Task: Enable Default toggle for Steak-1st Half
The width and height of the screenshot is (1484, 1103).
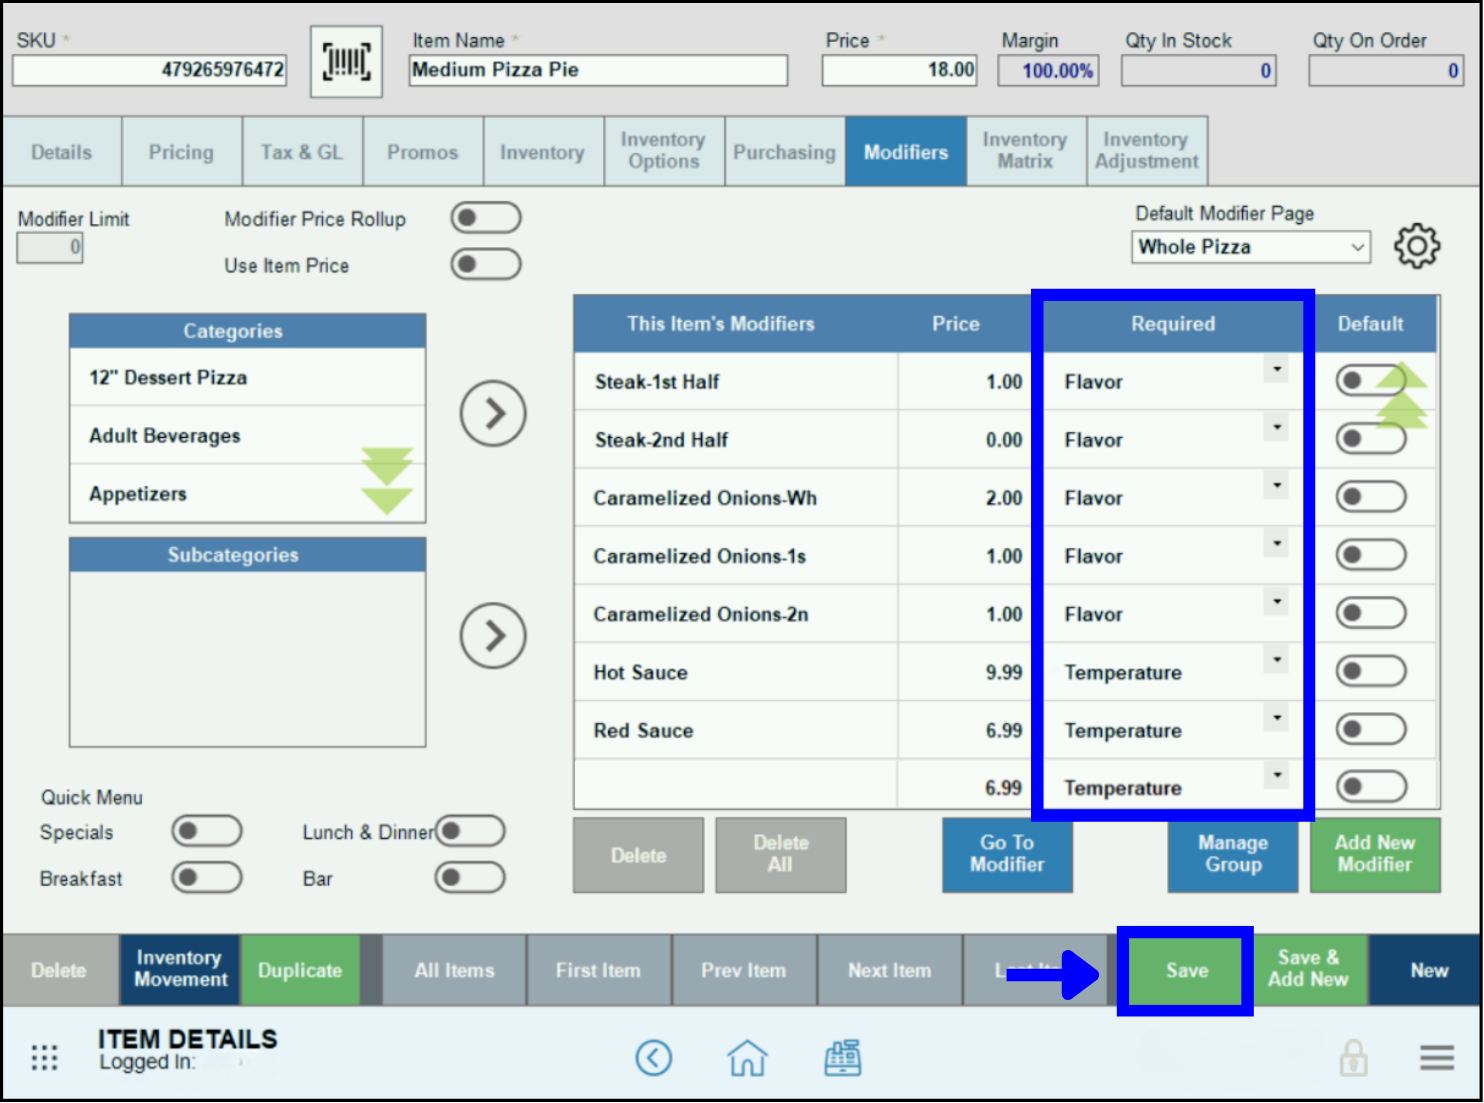Action: (1371, 381)
